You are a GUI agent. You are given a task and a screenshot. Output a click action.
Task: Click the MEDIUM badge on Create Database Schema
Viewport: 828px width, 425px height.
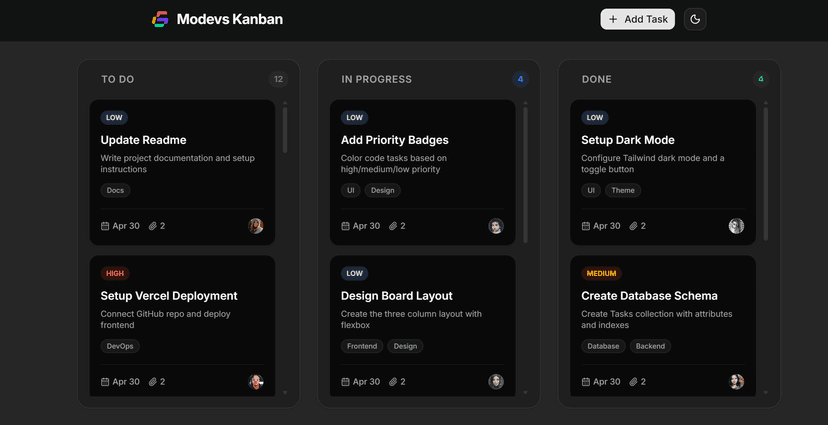[x=601, y=273]
